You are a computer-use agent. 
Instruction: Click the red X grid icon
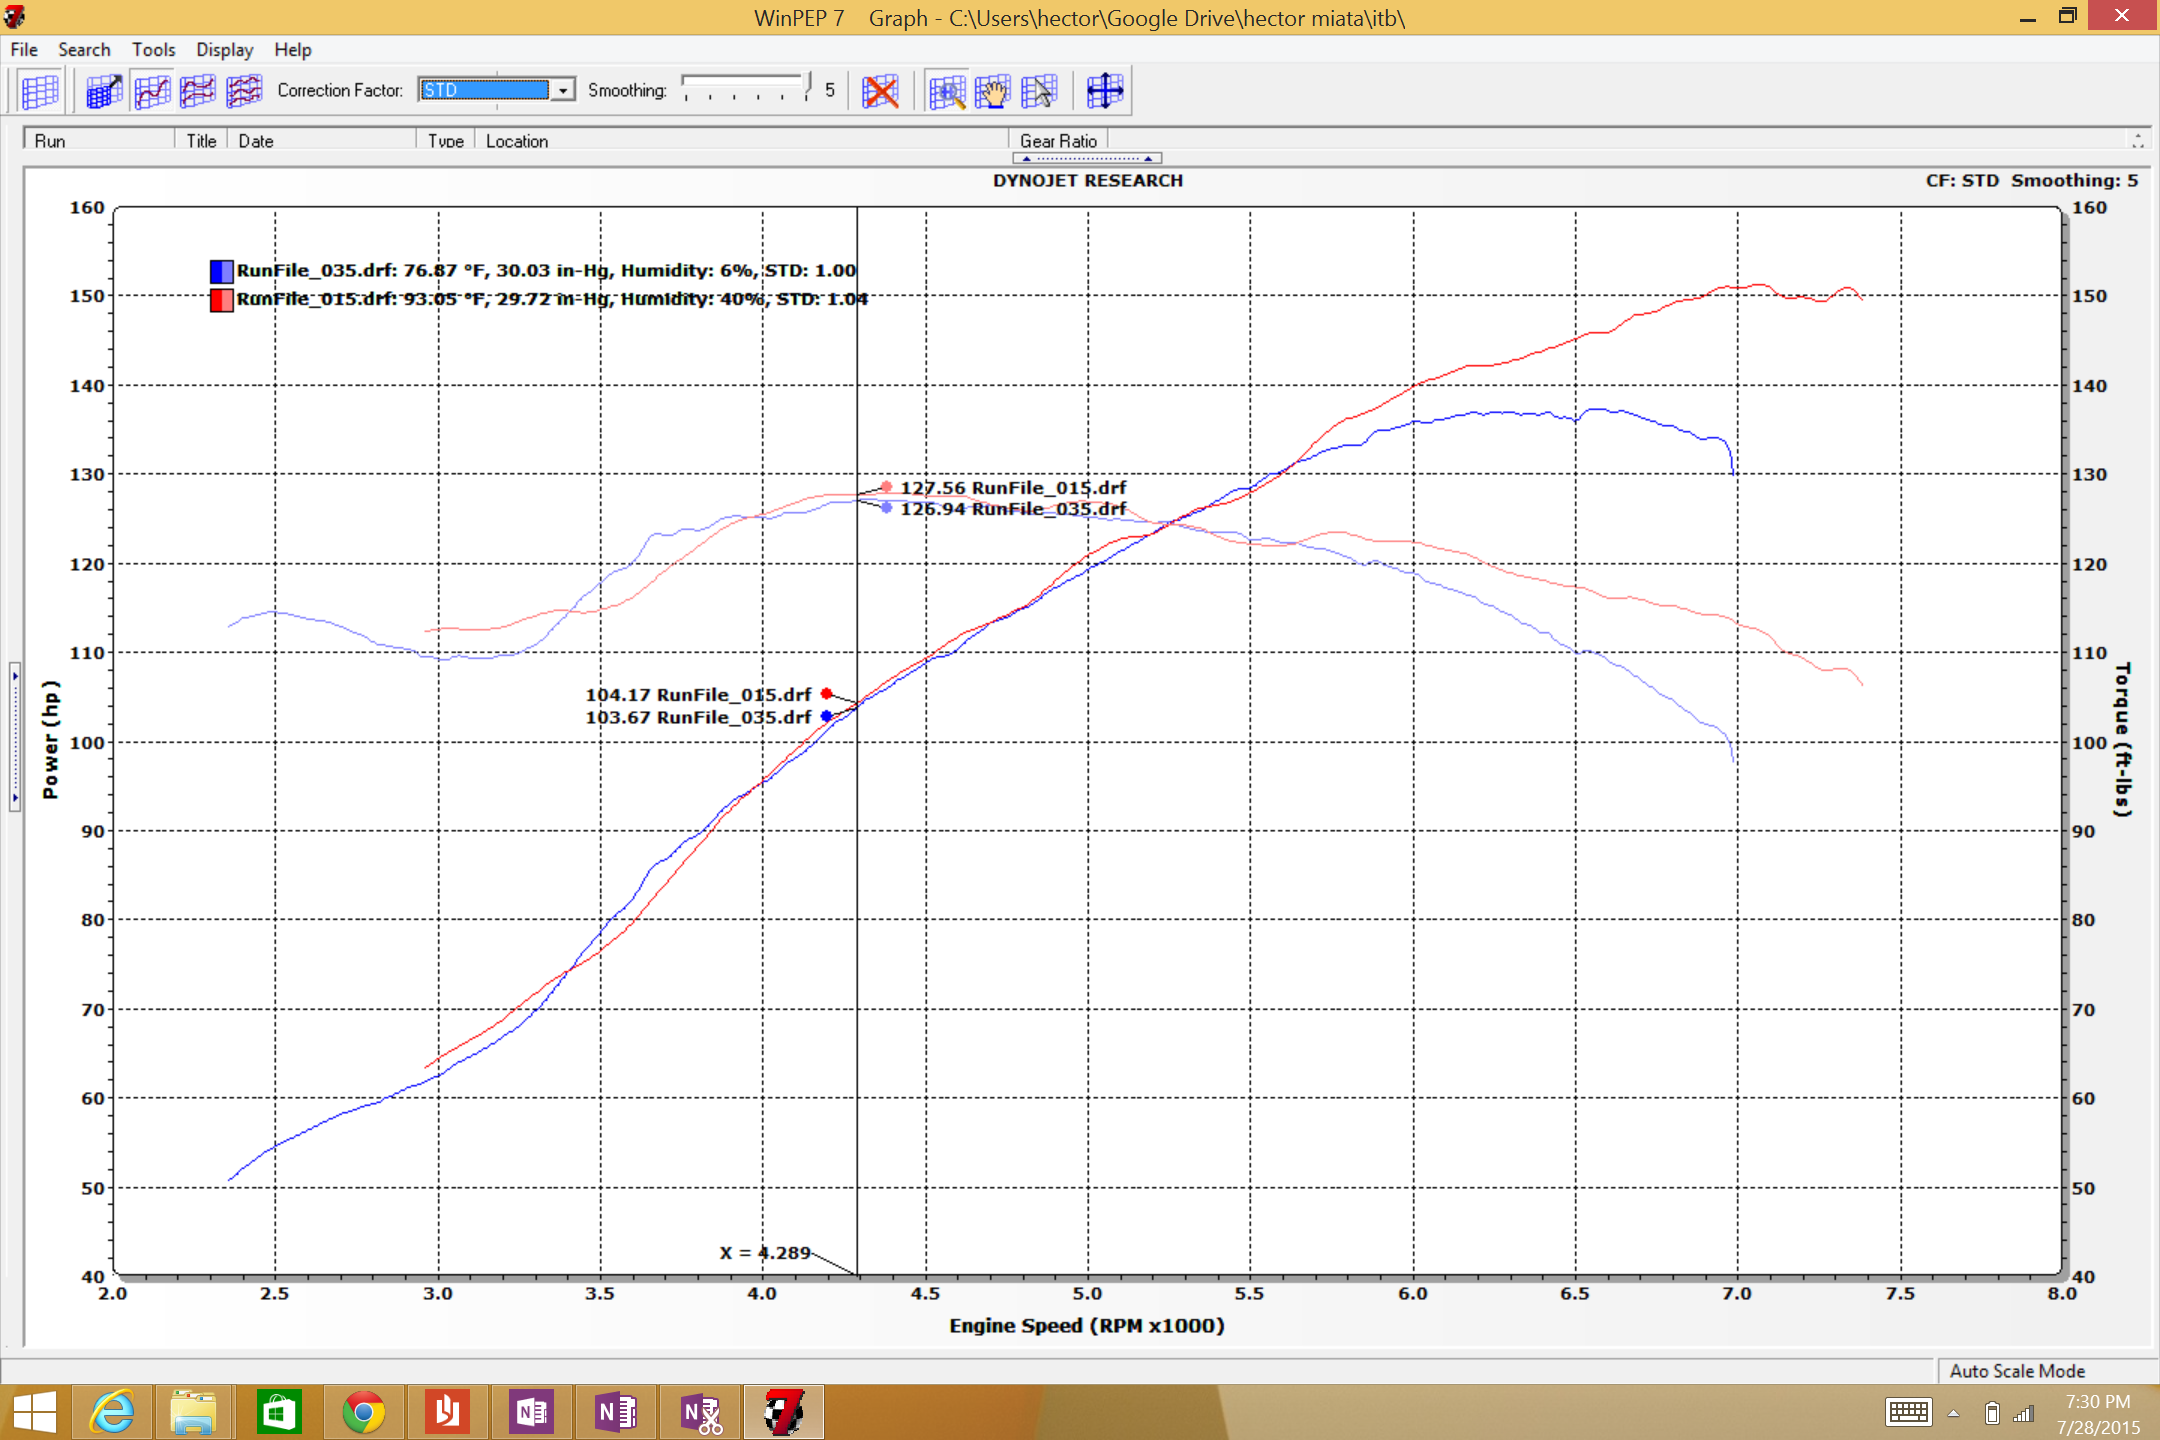(880, 91)
